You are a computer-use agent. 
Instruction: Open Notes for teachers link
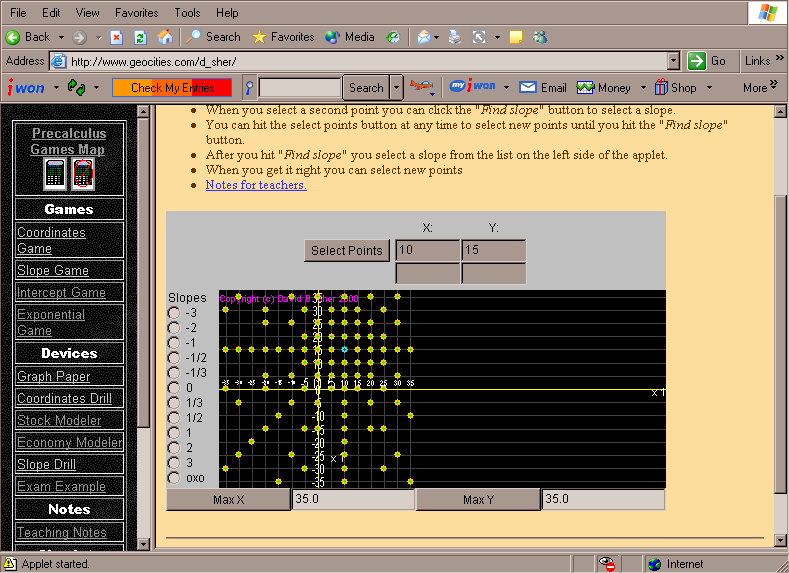click(x=256, y=185)
